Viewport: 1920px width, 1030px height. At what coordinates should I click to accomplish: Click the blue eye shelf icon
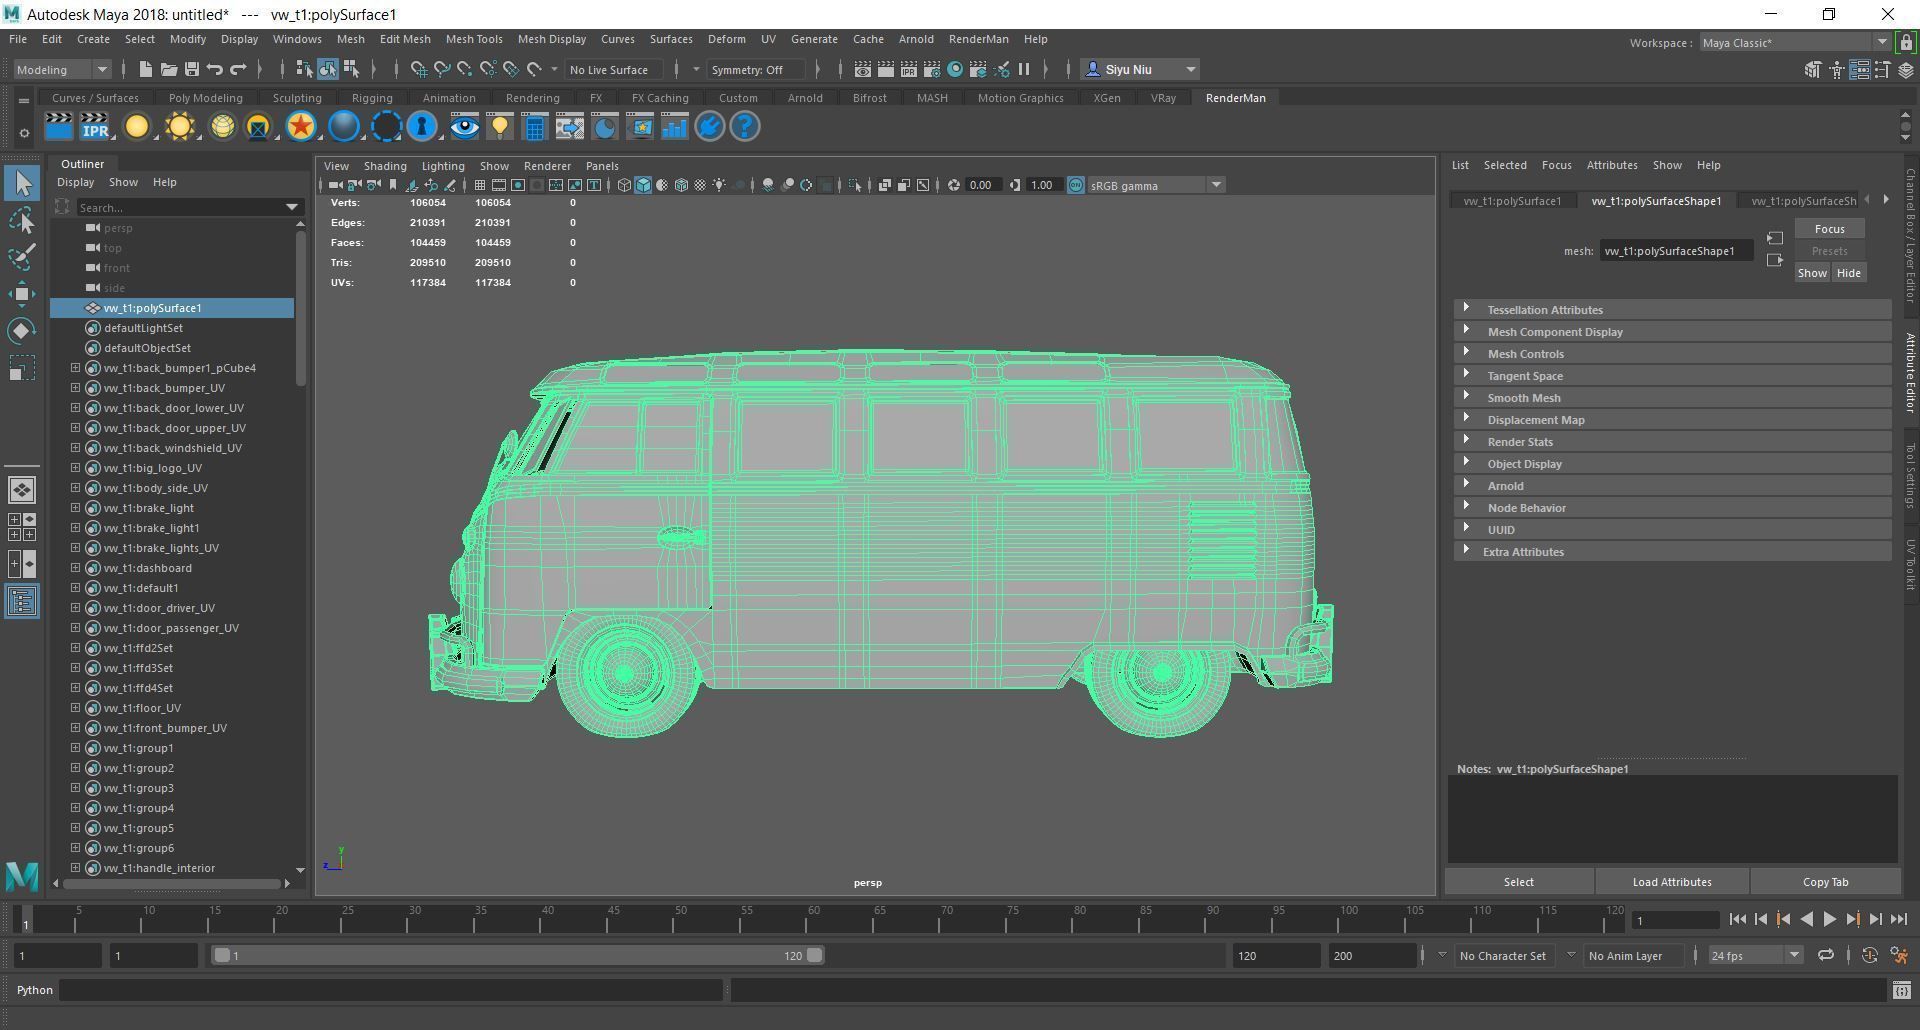pyautogui.click(x=464, y=127)
